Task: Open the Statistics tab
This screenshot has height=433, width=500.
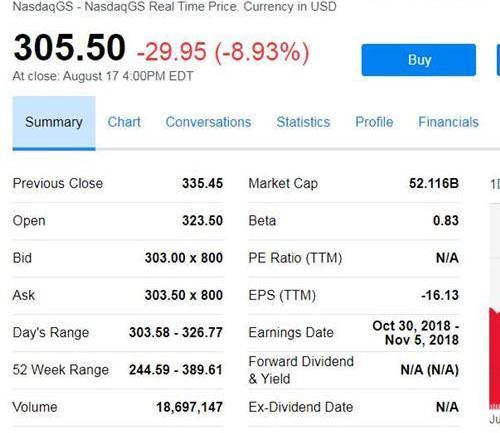Action: (303, 122)
